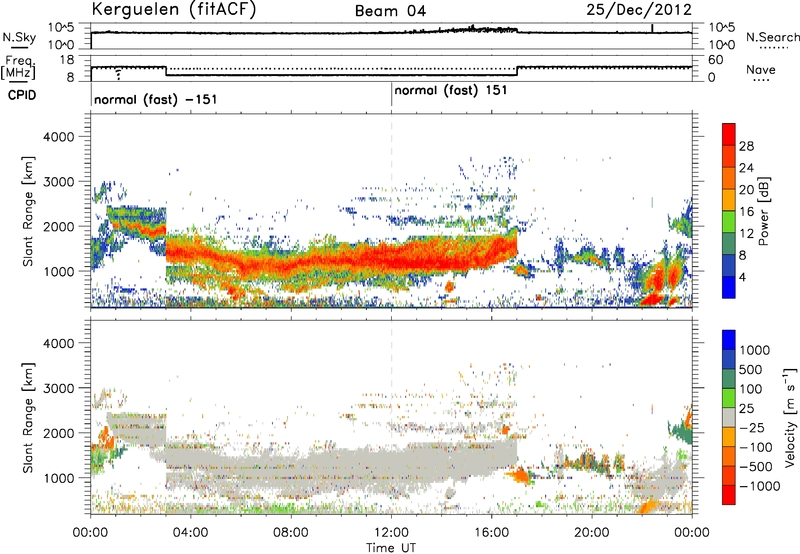Click the red bottom segment of Velocity colorbar
This screenshot has width=800, height=554.
point(729,495)
